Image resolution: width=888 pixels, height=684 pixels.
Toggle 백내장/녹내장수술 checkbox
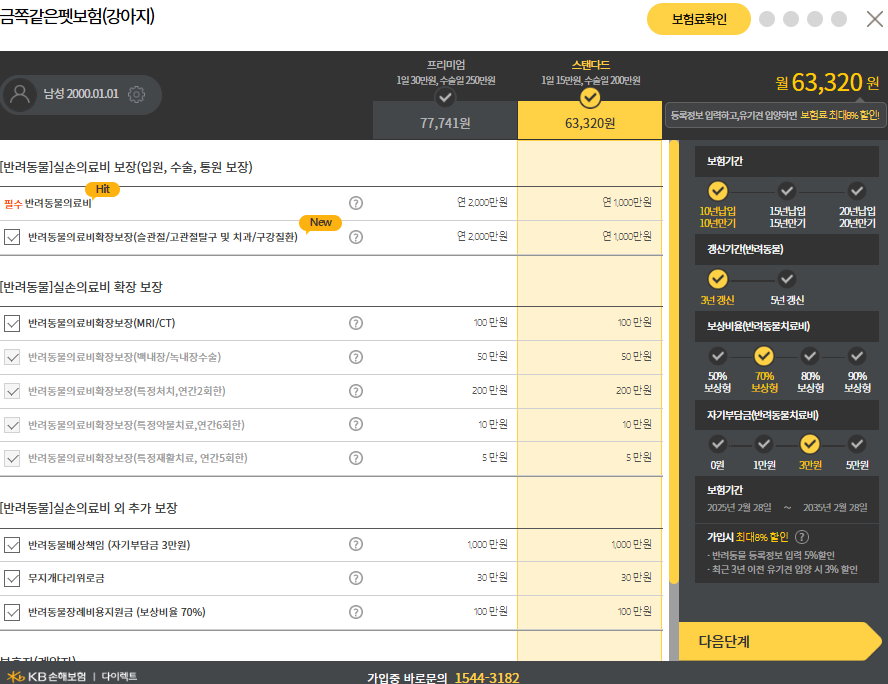(x=12, y=357)
